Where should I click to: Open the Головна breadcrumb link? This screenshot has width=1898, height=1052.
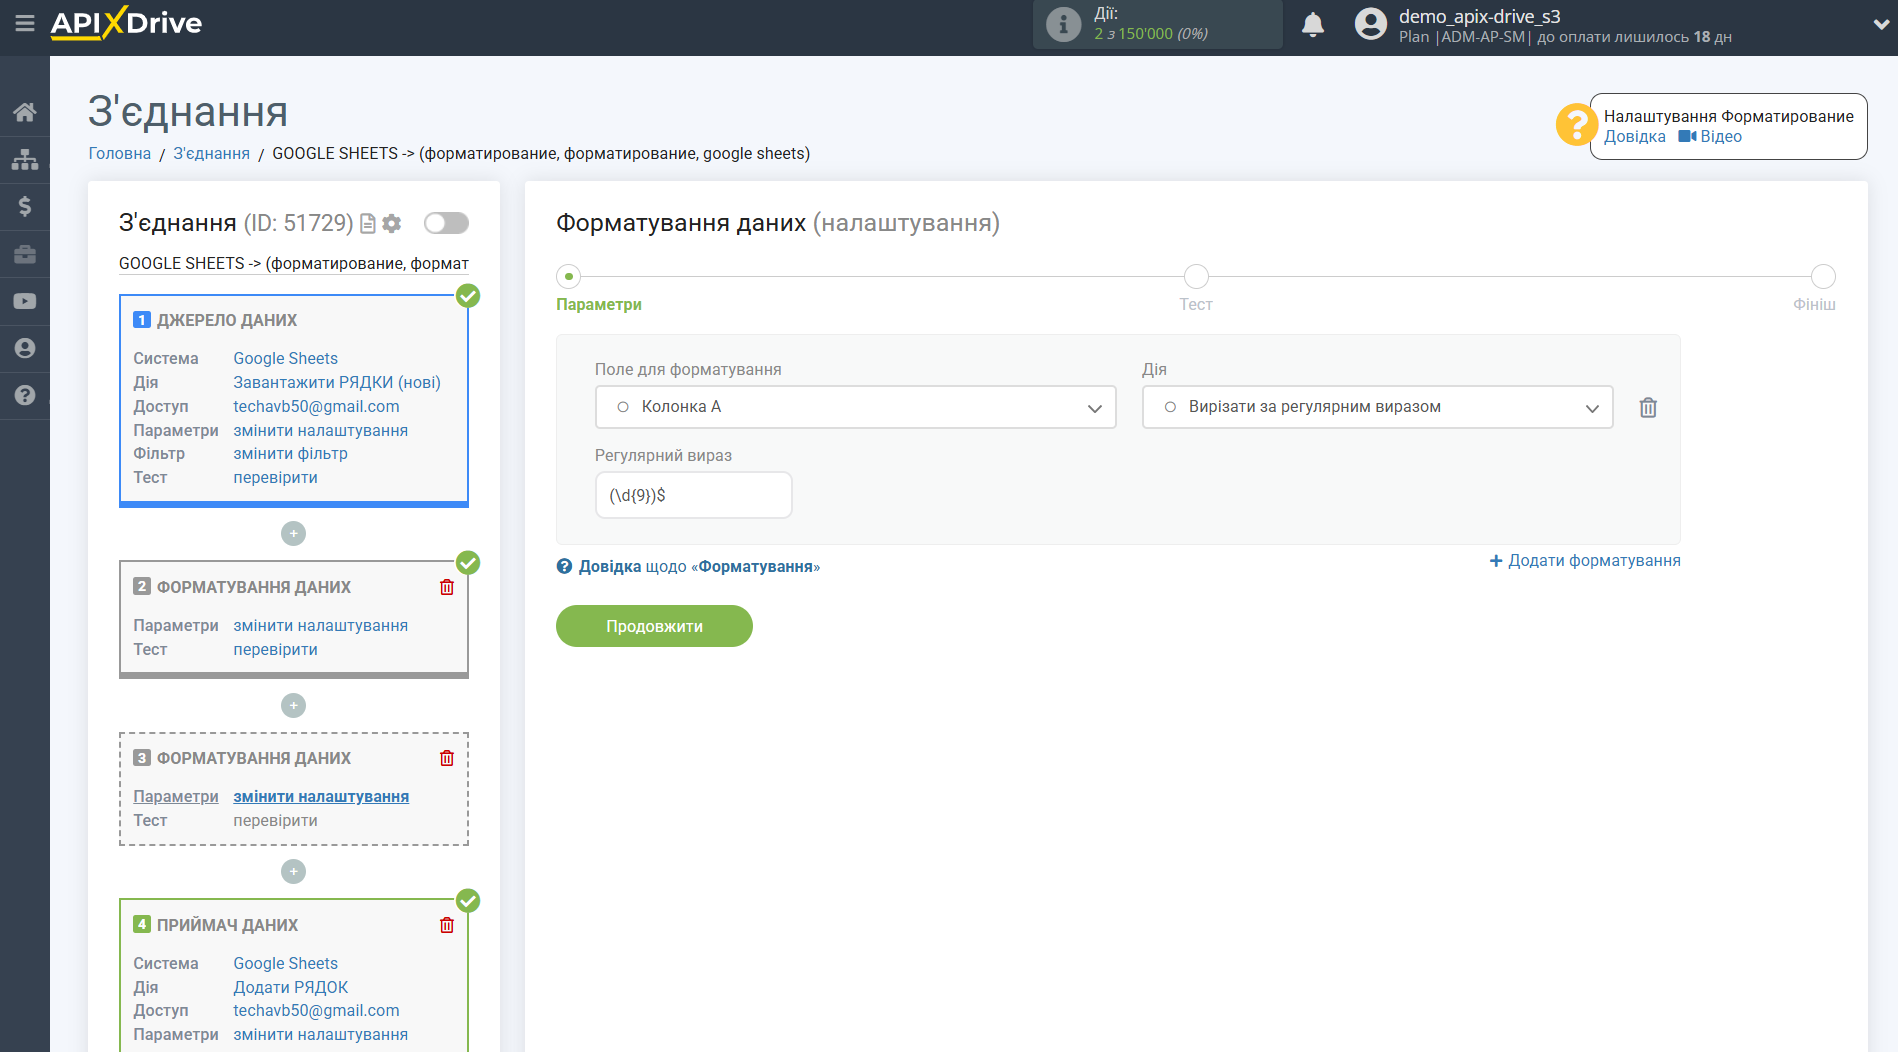tap(120, 153)
